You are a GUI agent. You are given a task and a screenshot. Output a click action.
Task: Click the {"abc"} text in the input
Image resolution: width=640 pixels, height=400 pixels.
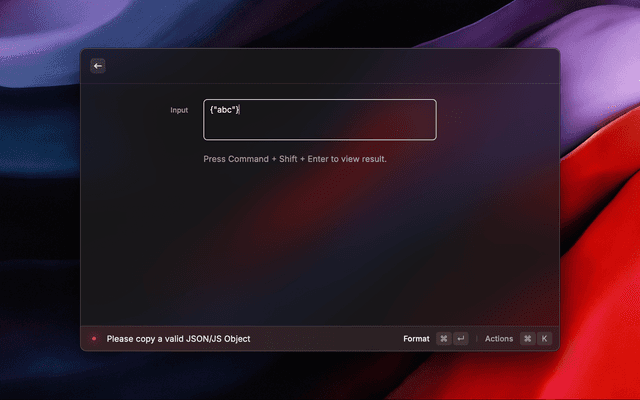tap(222, 110)
